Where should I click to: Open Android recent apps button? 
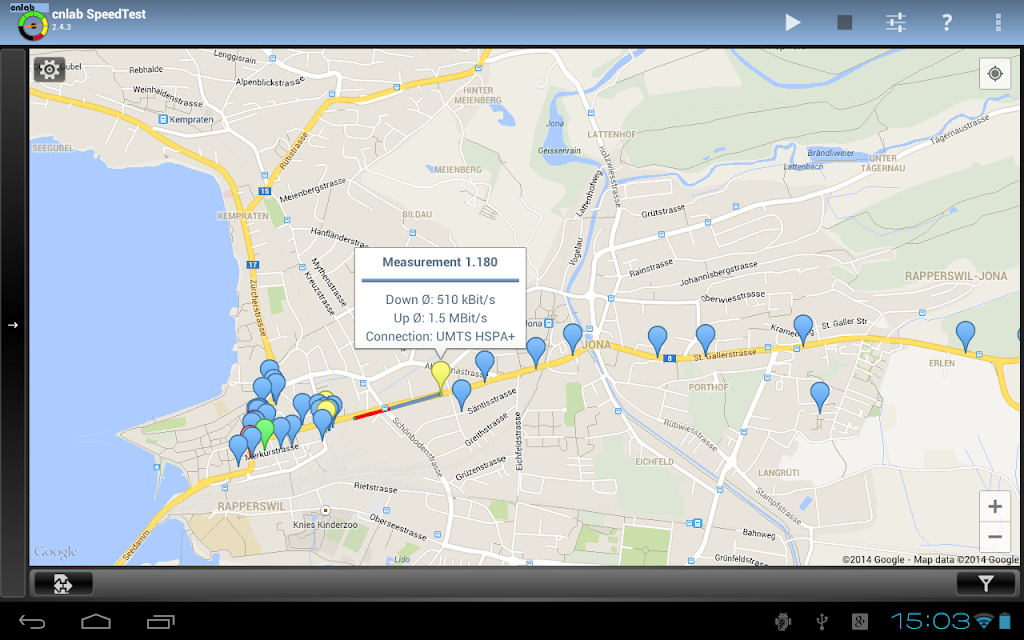[161, 621]
